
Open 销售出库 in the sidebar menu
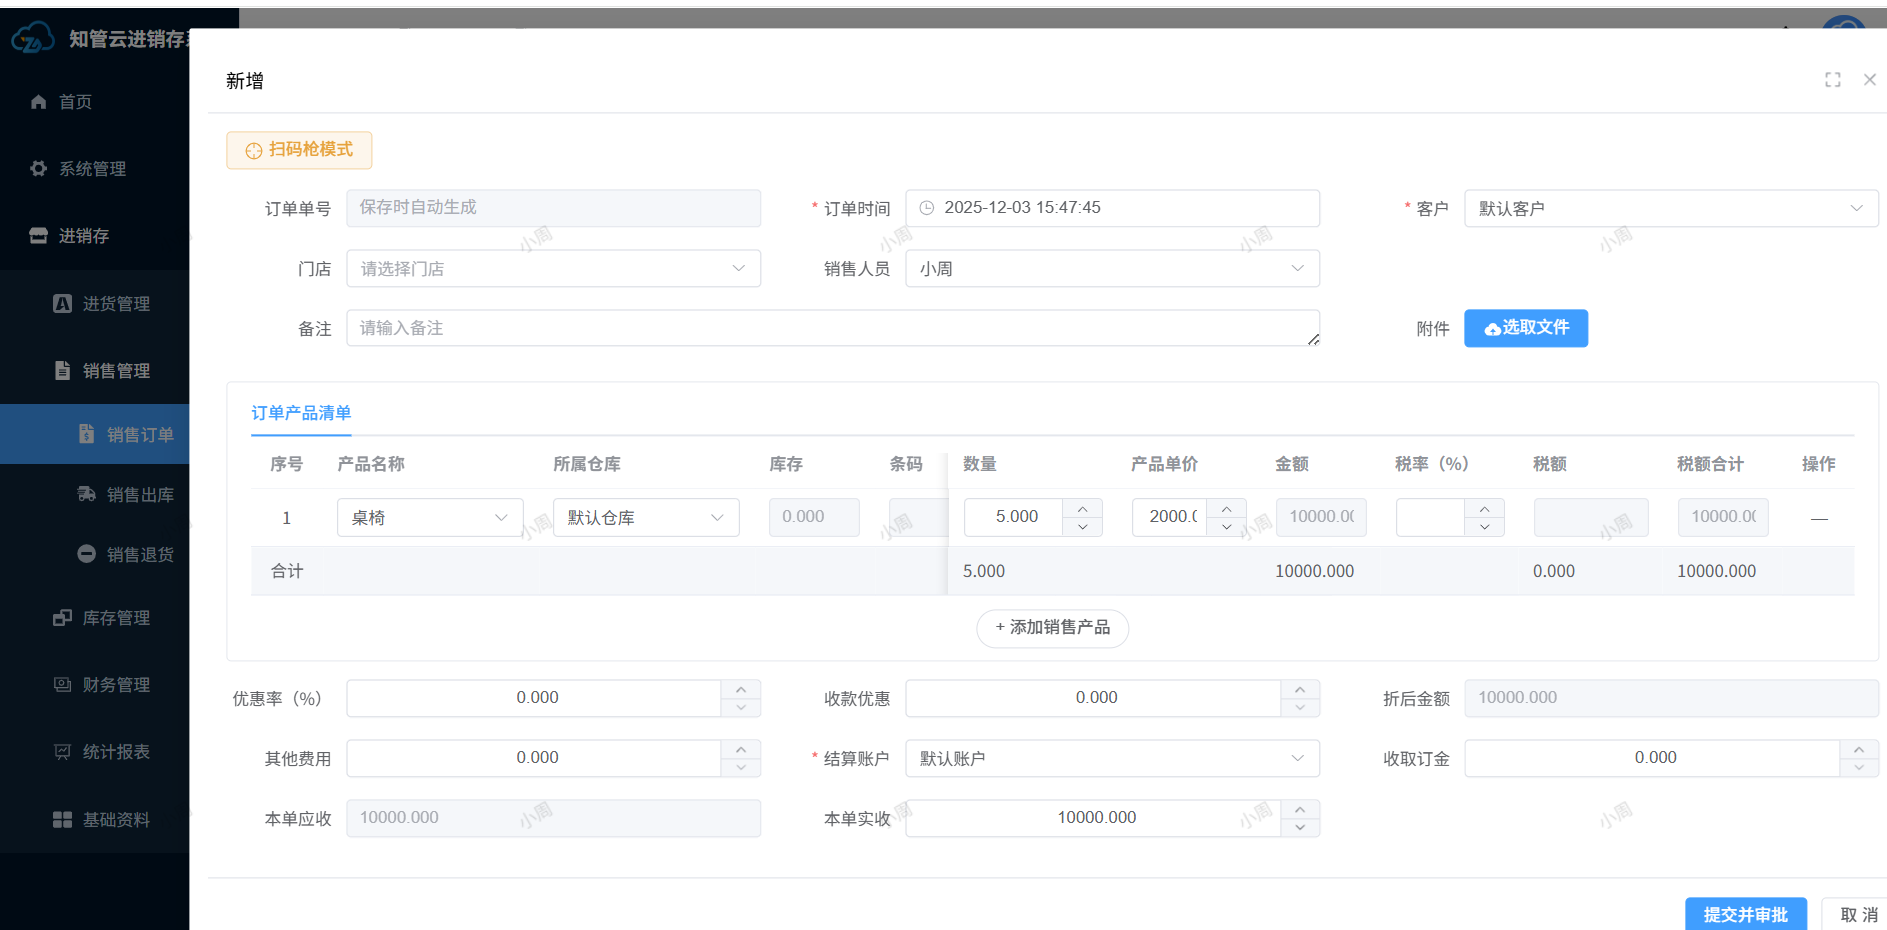pos(140,495)
